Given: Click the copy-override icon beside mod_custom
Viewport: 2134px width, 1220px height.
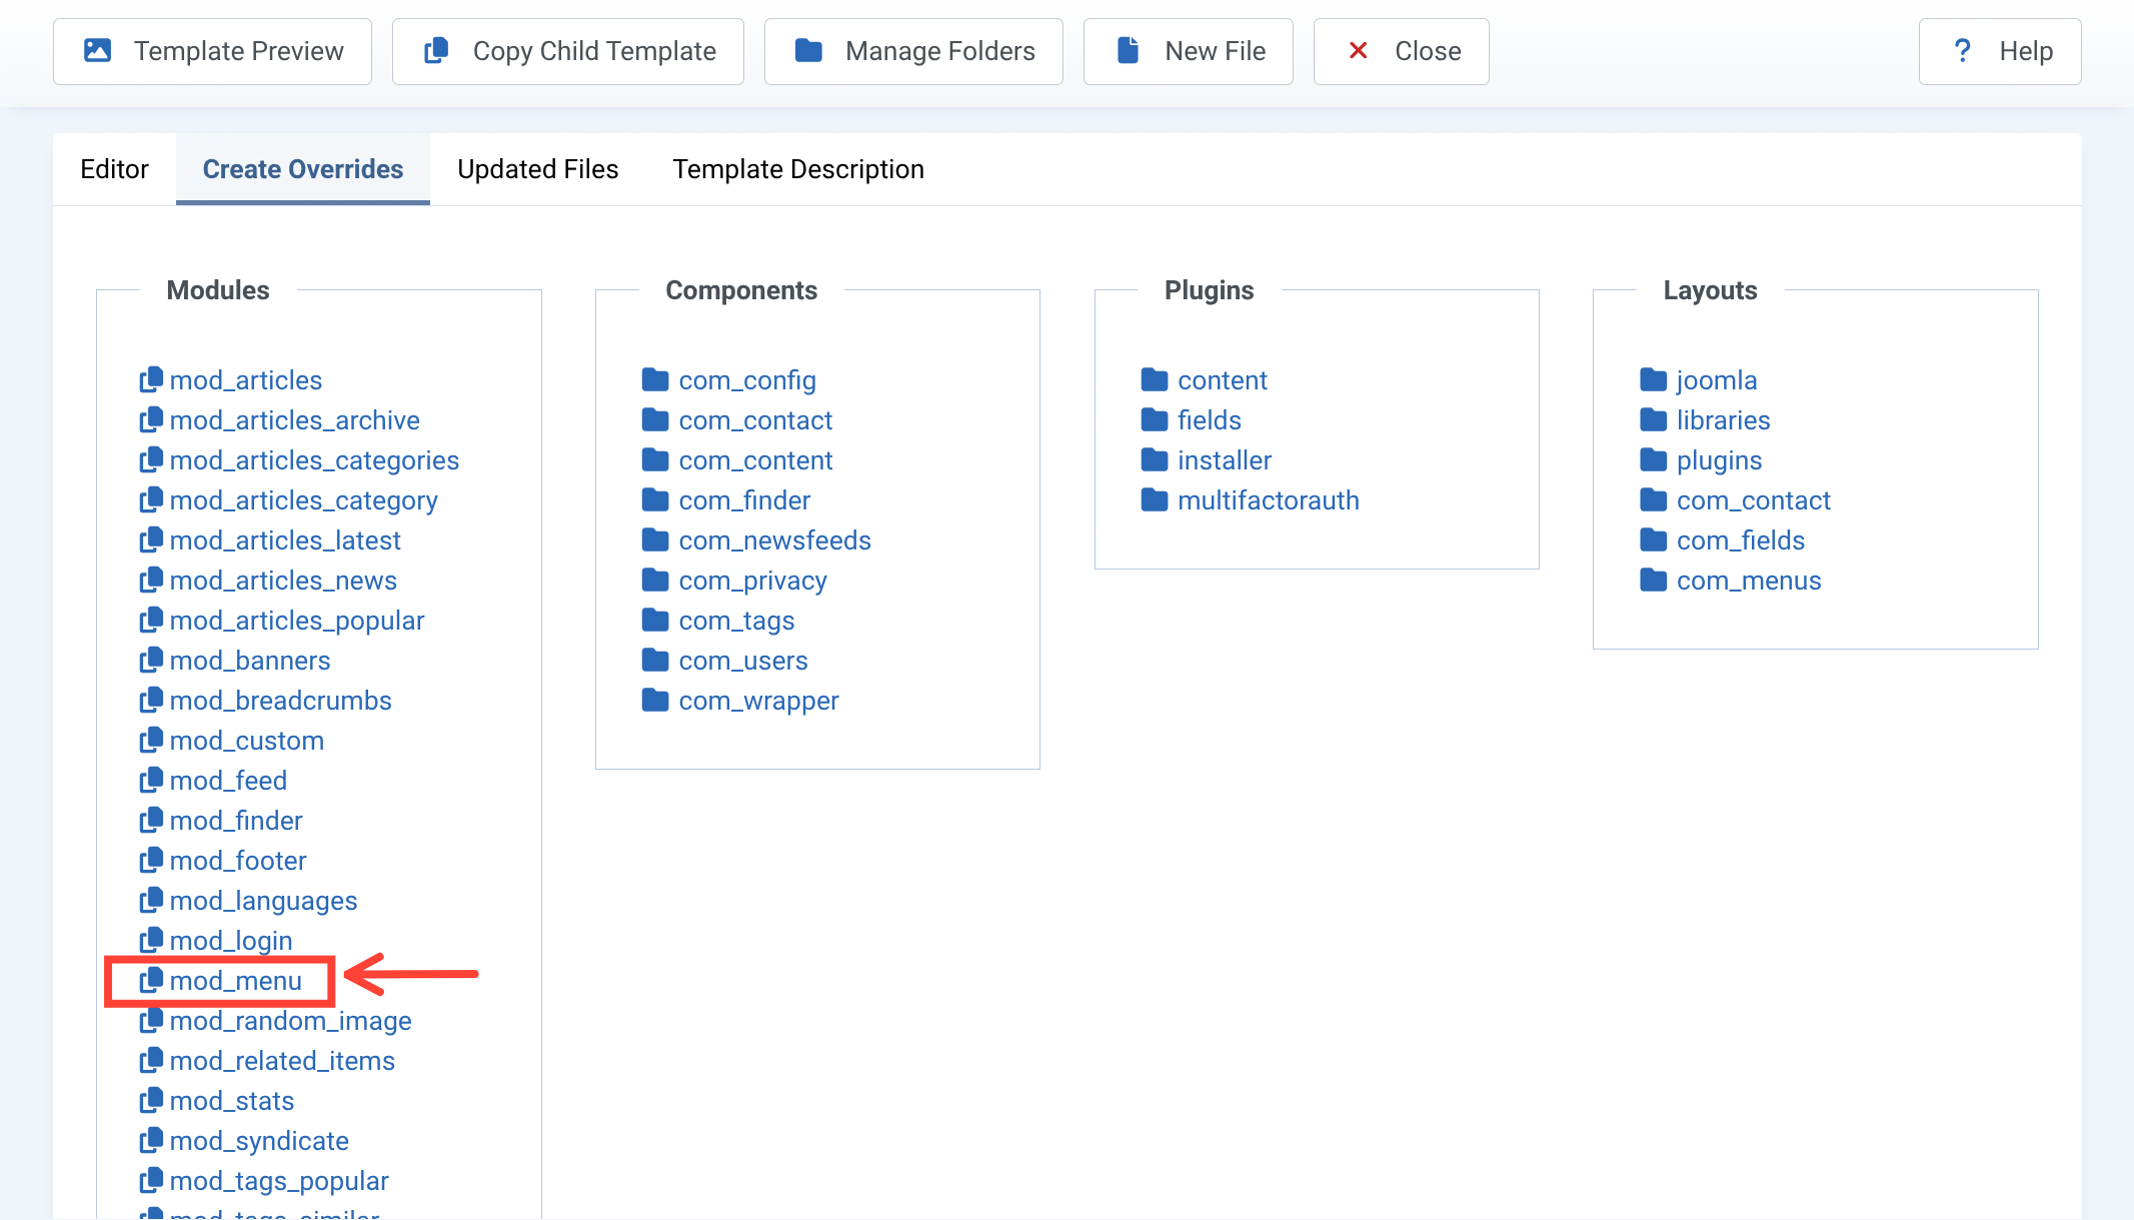Looking at the screenshot, I should (x=152, y=740).
